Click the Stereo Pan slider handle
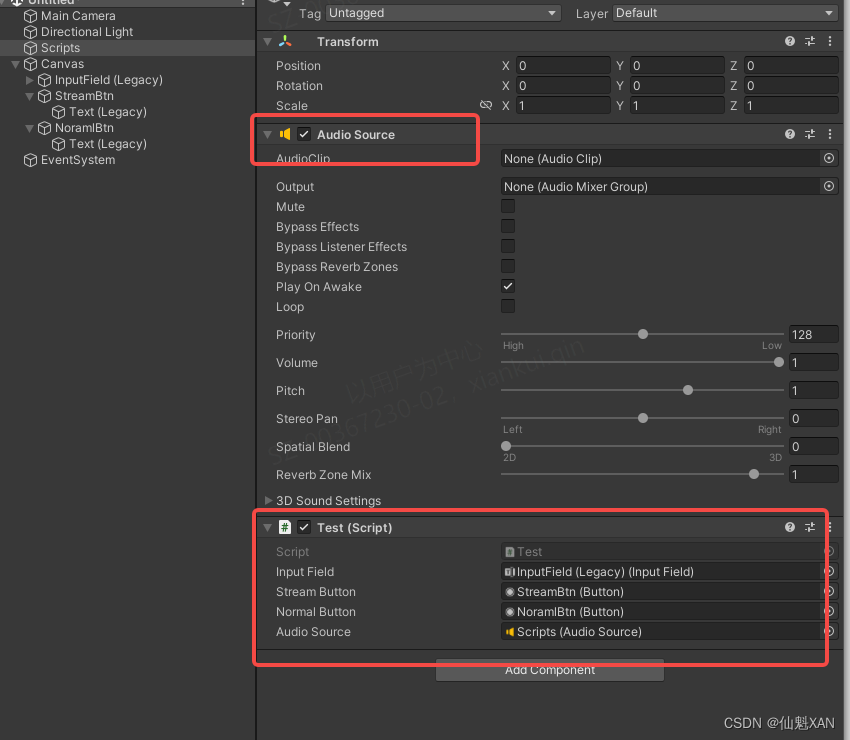The width and height of the screenshot is (850, 740). click(x=643, y=418)
